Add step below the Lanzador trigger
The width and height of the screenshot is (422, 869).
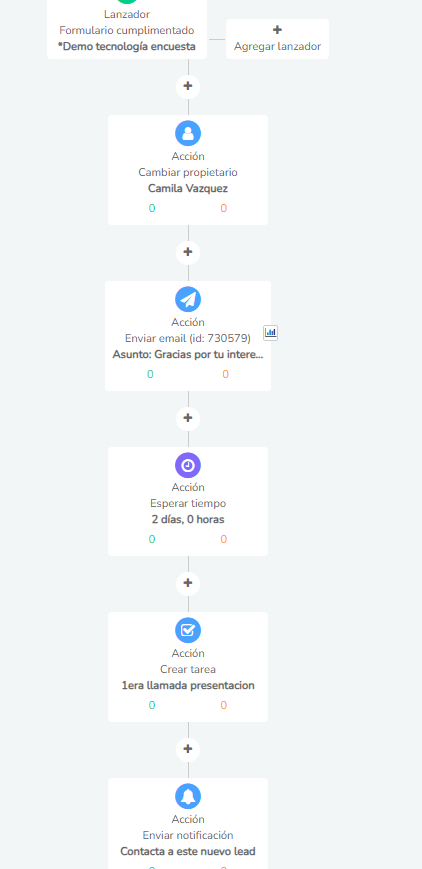point(188,86)
